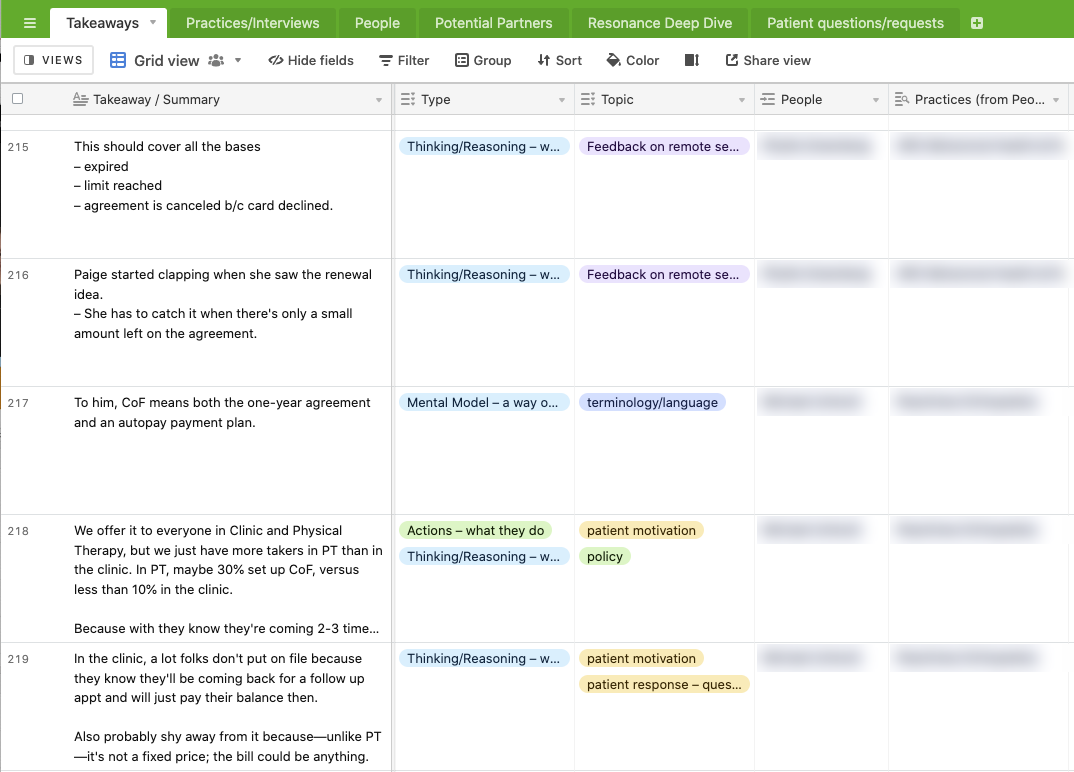Click Thinking/Reasoning tag in row 218
This screenshot has height=772, width=1074.
[x=484, y=557]
